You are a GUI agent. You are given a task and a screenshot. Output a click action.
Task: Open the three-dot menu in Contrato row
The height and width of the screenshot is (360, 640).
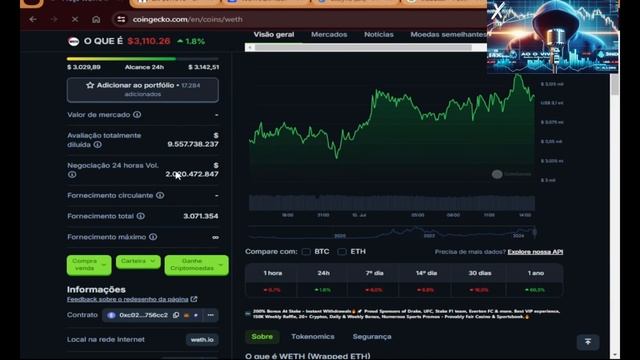point(211,315)
